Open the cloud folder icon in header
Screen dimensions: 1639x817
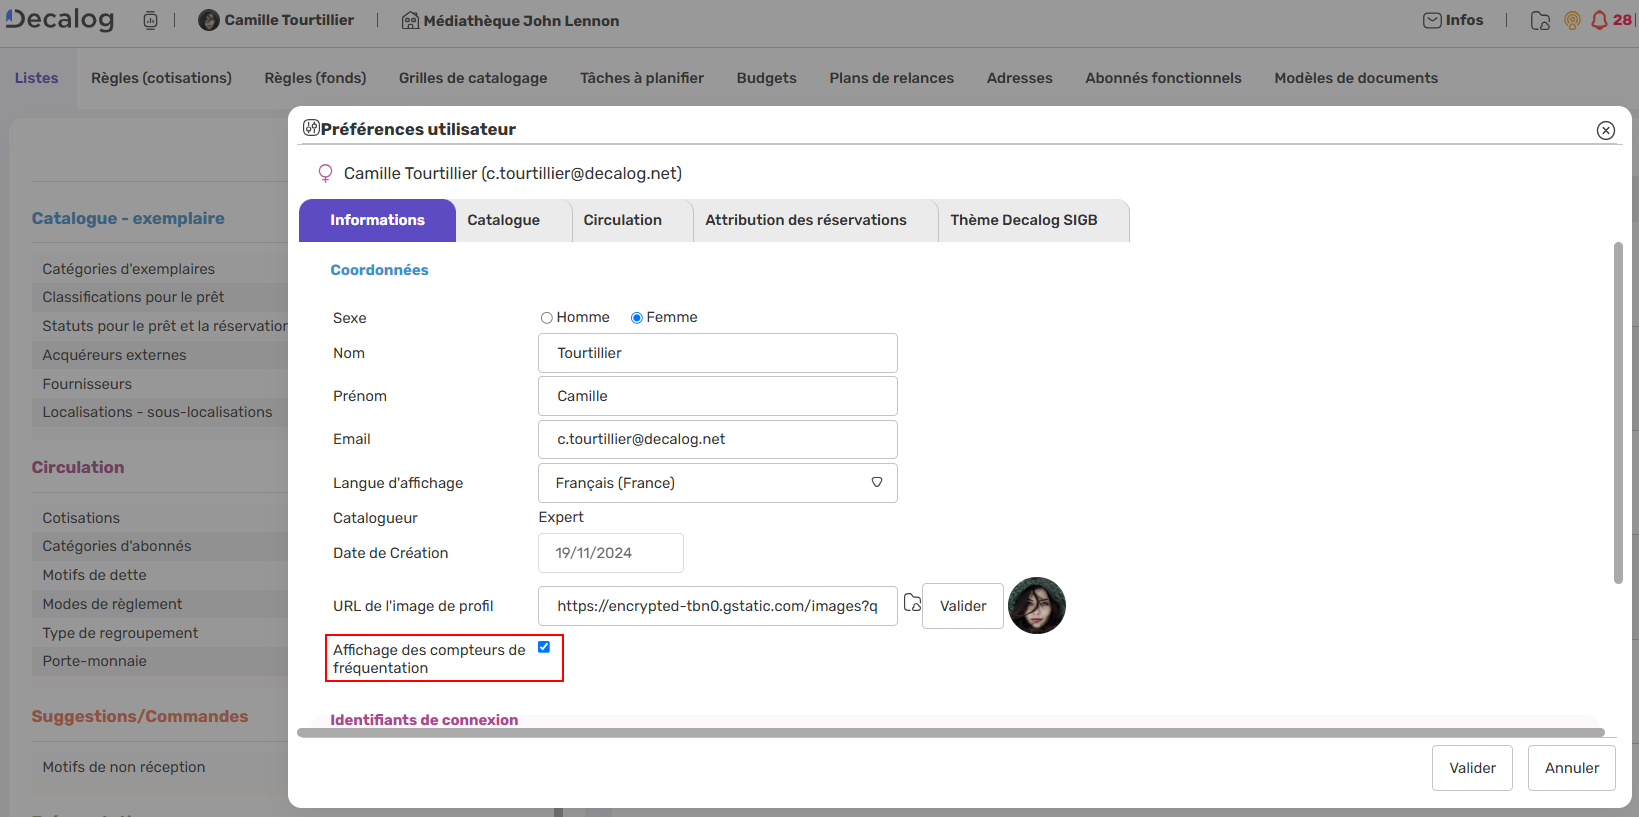coord(1540,20)
